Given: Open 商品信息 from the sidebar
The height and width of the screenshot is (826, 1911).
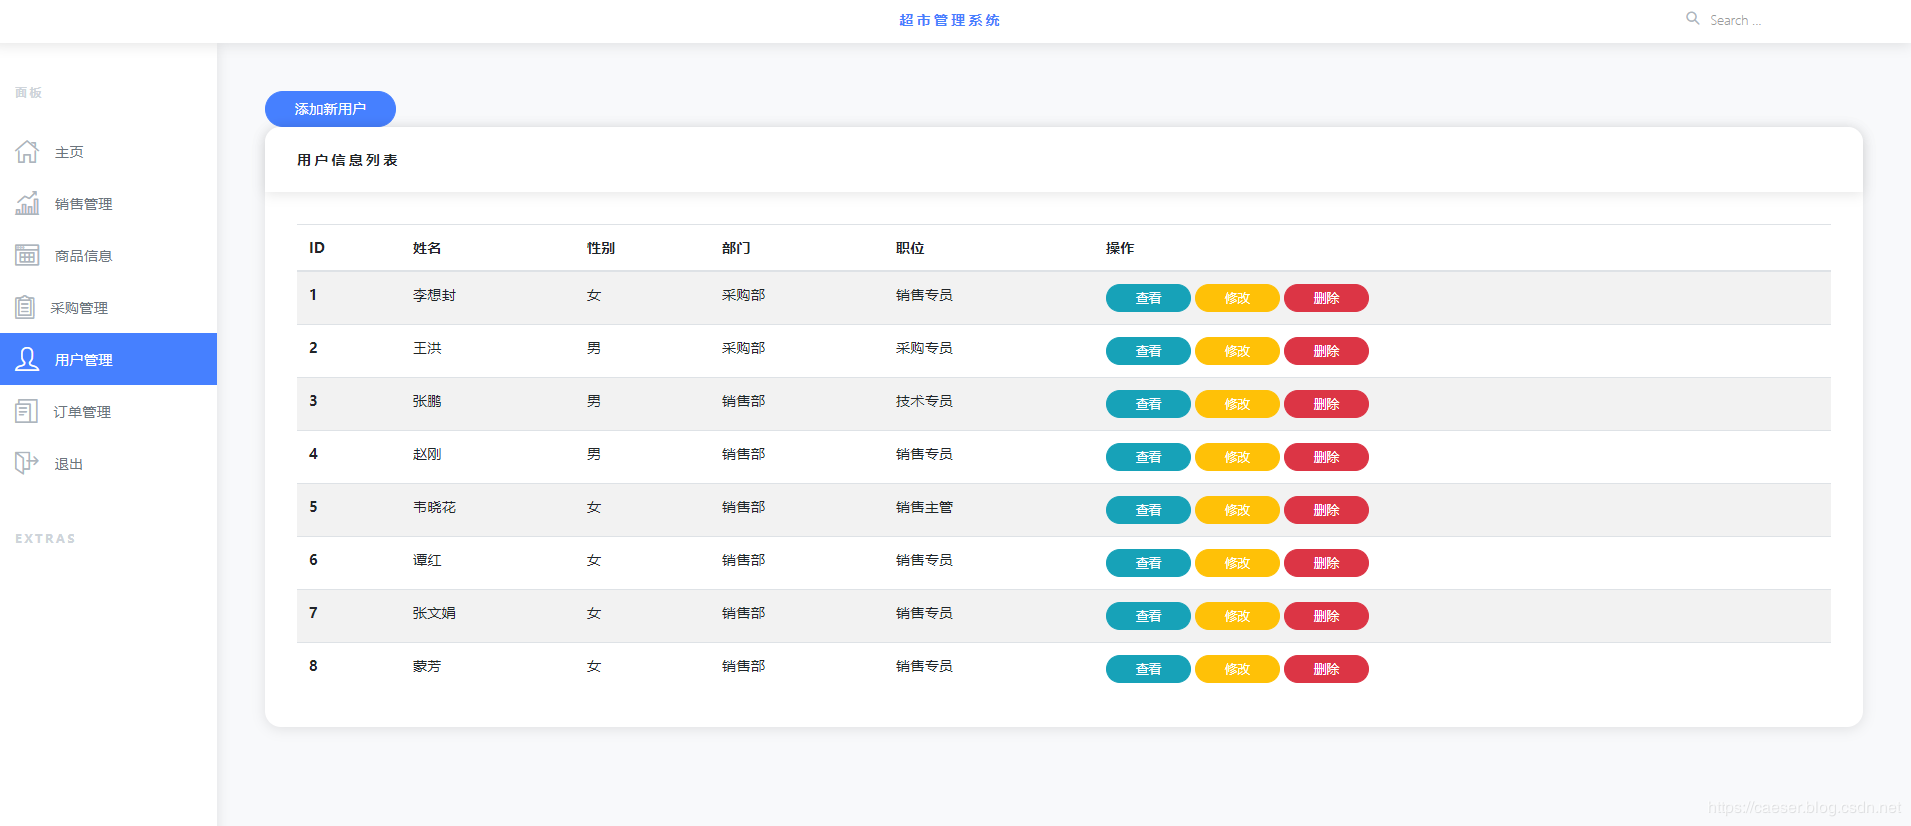Looking at the screenshot, I should [108, 256].
